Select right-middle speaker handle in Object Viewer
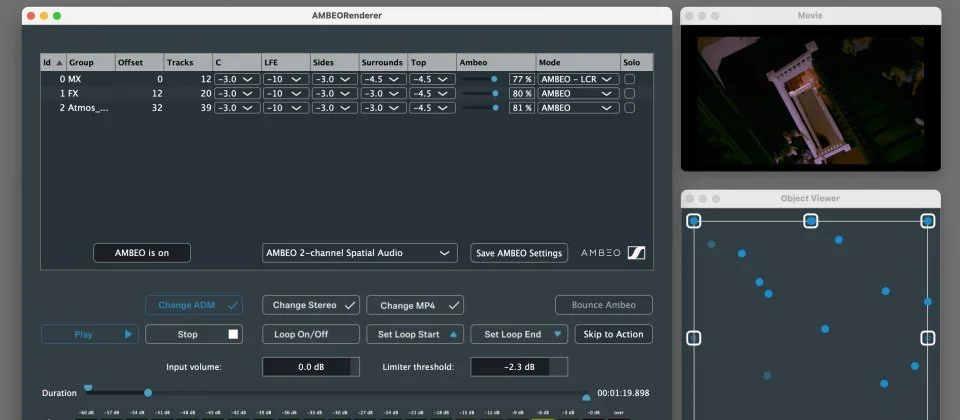 click(x=927, y=338)
